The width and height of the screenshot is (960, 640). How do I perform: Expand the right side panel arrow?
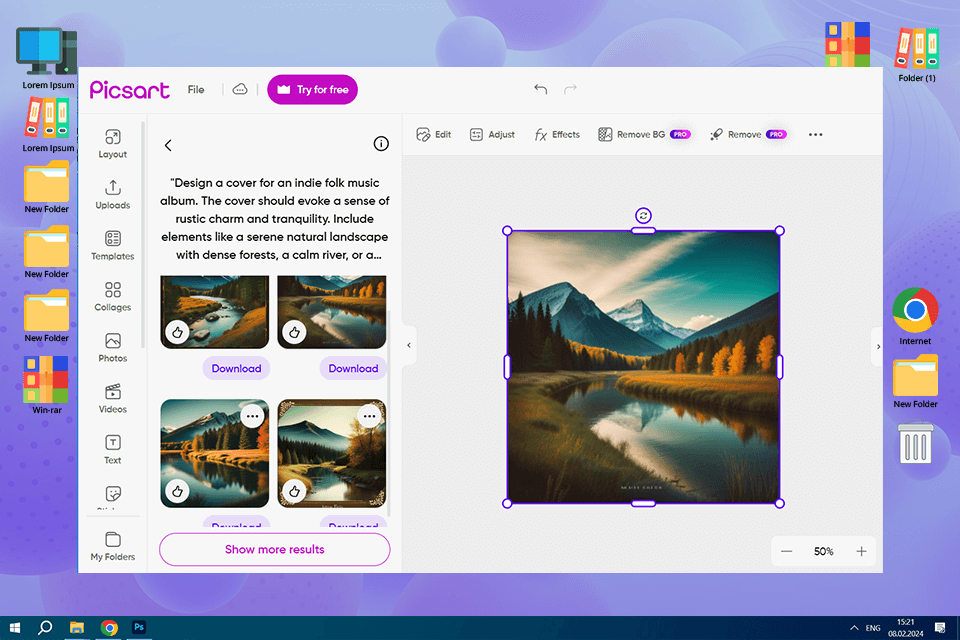click(x=878, y=347)
